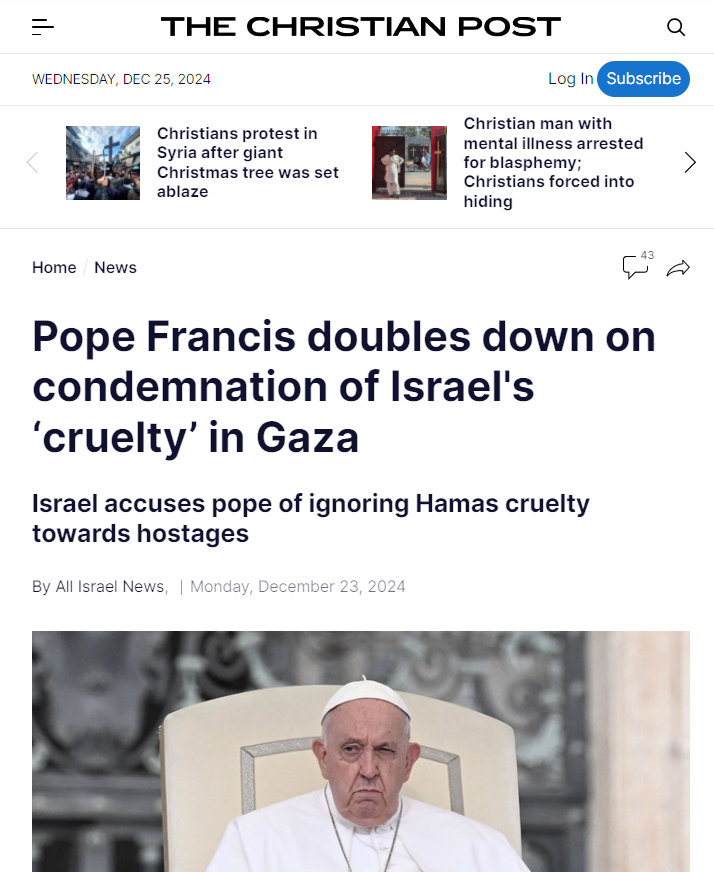The height and width of the screenshot is (872, 714).
Task: Click the main article headline
Action: click(x=344, y=387)
